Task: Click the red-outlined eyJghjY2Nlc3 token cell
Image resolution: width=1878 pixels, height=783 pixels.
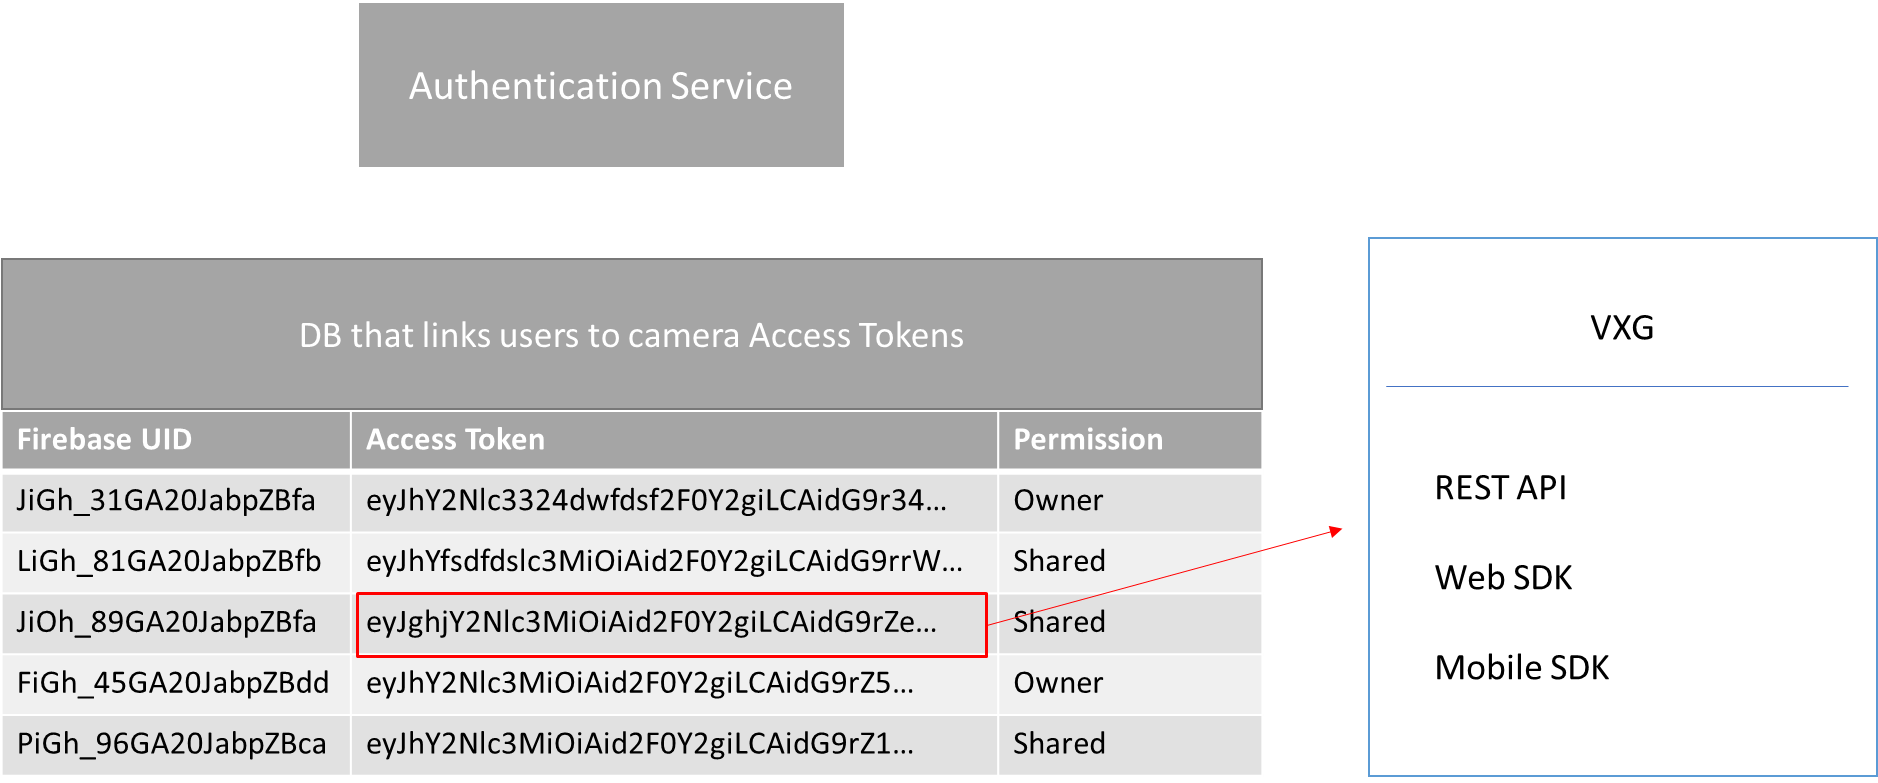Action: (x=652, y=623)
